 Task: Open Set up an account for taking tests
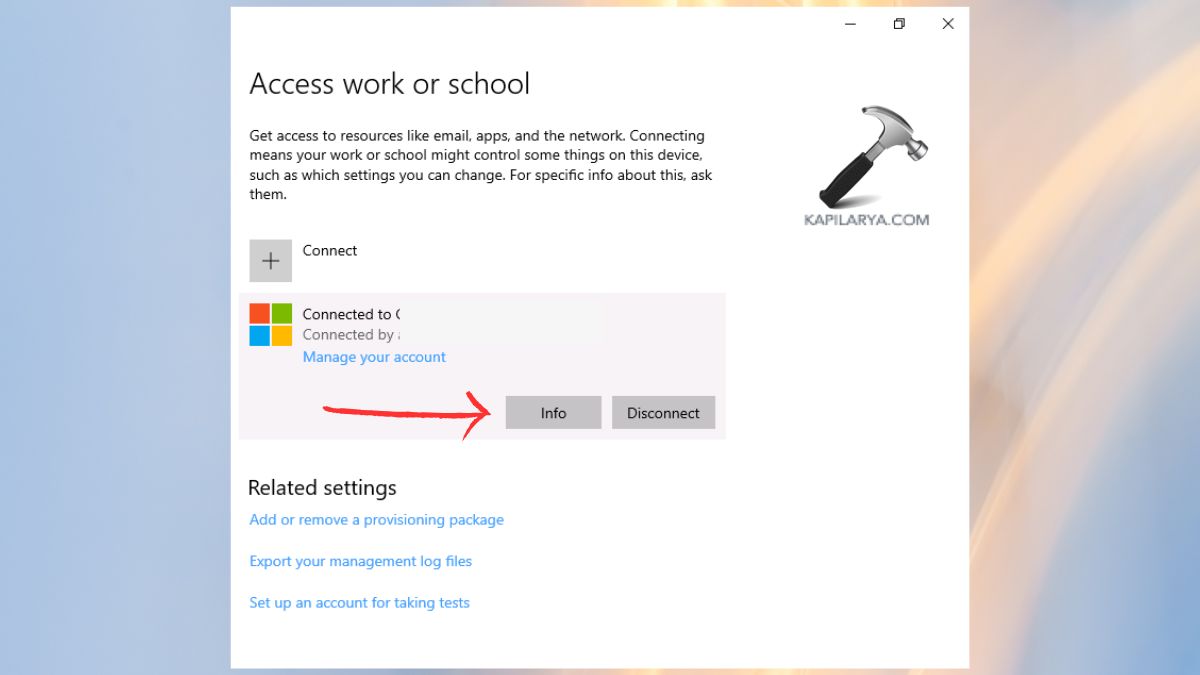point(359,602)
